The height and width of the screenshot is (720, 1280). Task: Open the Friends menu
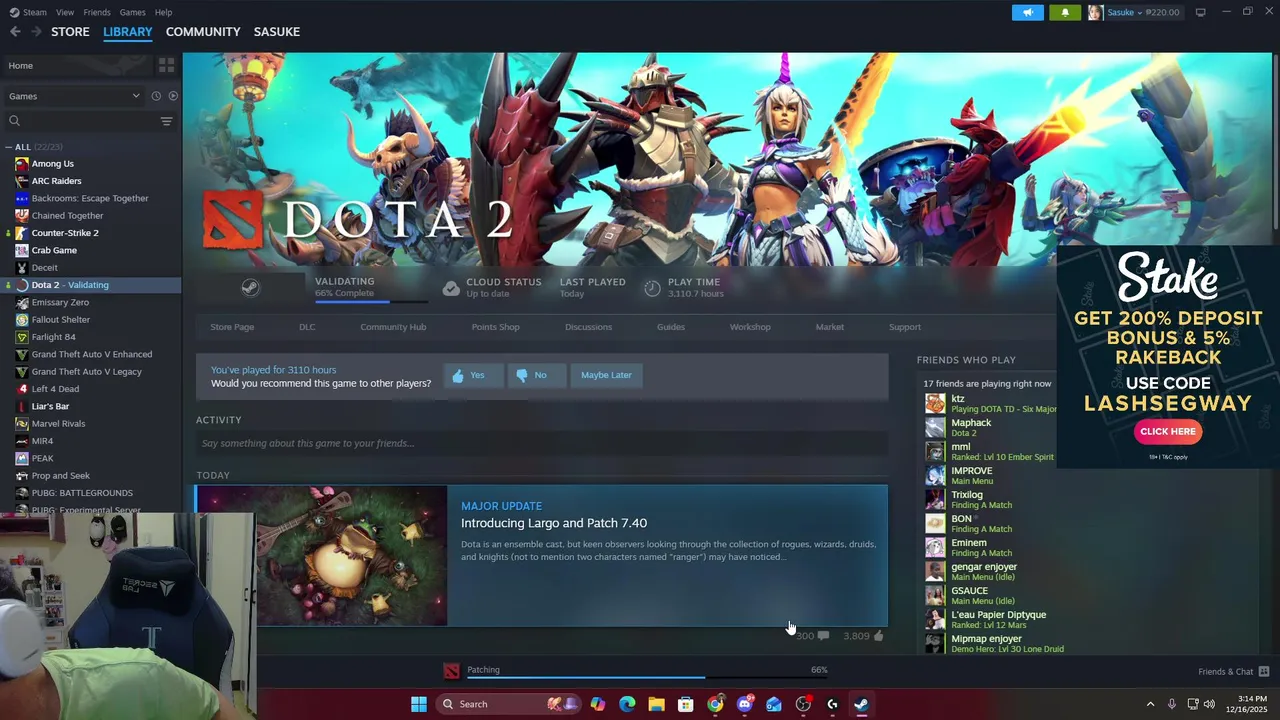(97, 12)
